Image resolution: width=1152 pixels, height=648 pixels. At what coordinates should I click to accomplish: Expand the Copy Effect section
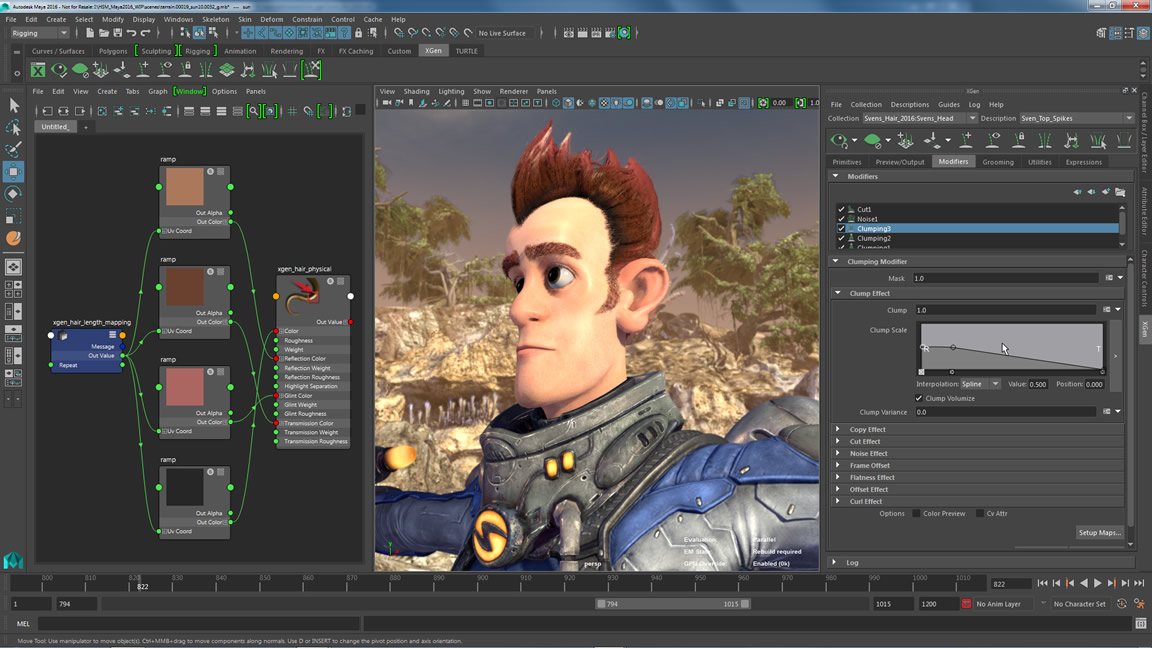click(x=838, y=429)
